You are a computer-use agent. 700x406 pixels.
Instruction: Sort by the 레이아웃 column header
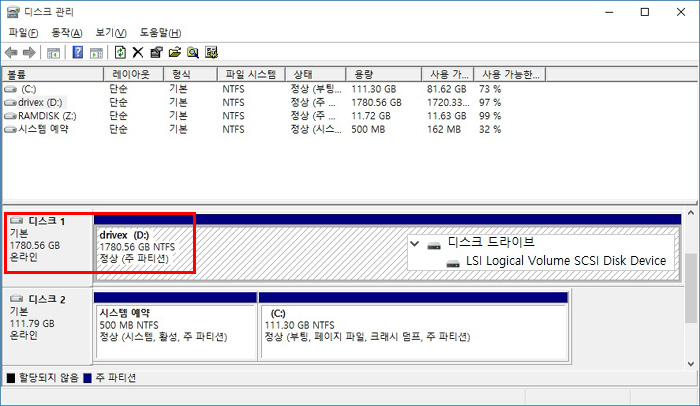pos(133,74)
